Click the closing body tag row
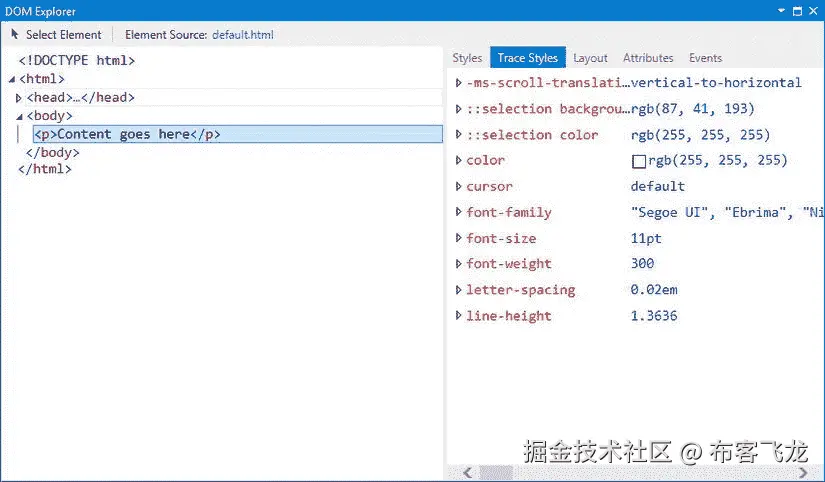 tap(53, 153)
